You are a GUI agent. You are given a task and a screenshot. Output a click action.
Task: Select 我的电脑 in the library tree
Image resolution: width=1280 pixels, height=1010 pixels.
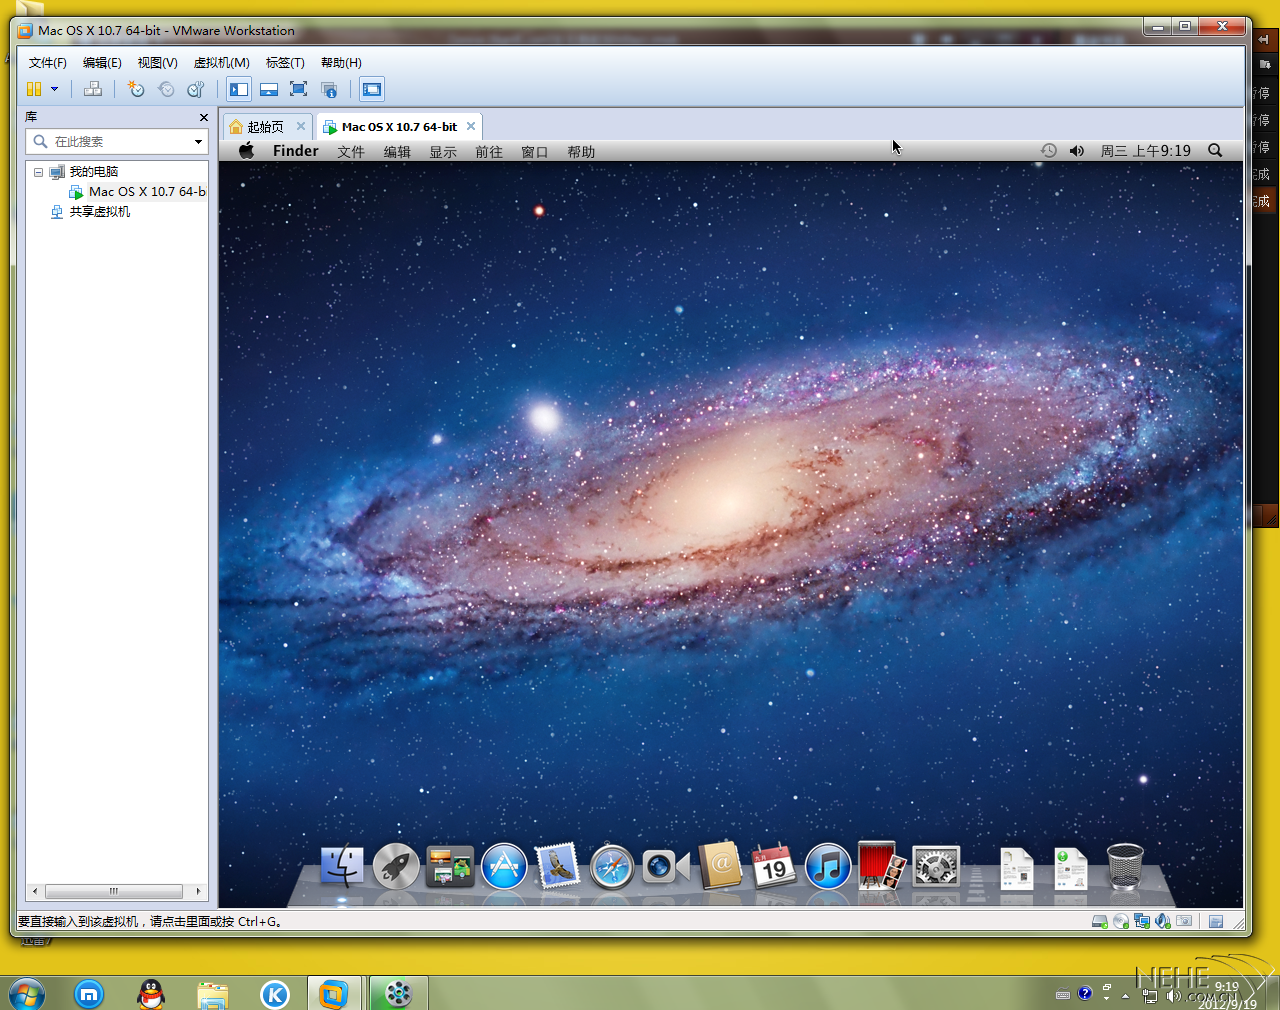click(x=93, y=172)
